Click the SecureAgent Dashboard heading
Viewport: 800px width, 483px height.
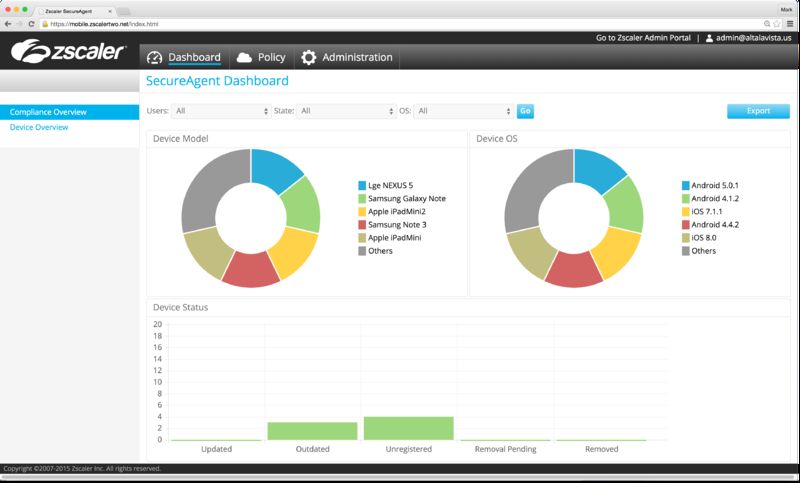pyautogui.click(x=217, y=81)
